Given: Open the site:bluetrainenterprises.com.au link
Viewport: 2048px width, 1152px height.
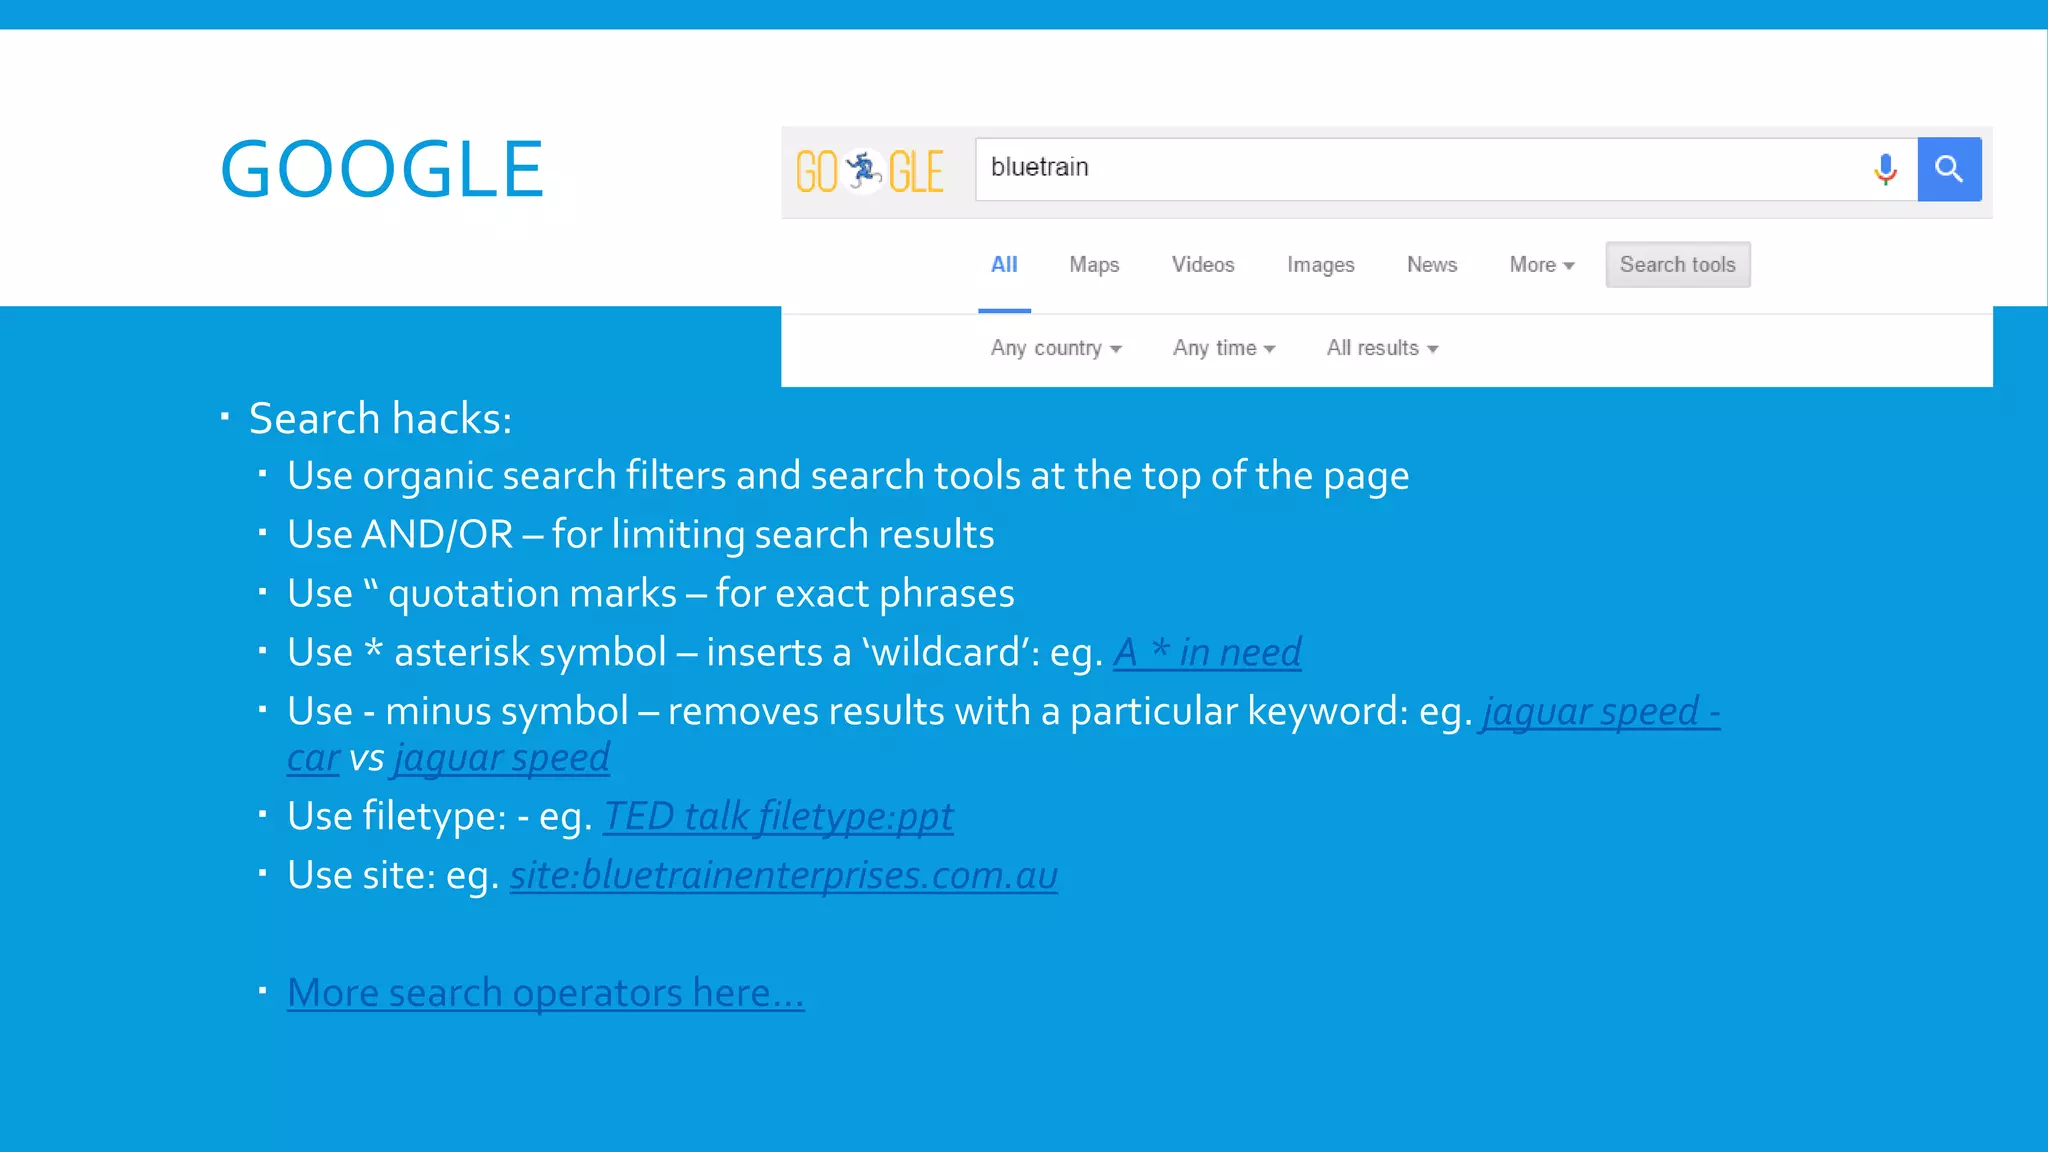Looking at the screenshot, I should pyautogui.click(x=784, y=876).
